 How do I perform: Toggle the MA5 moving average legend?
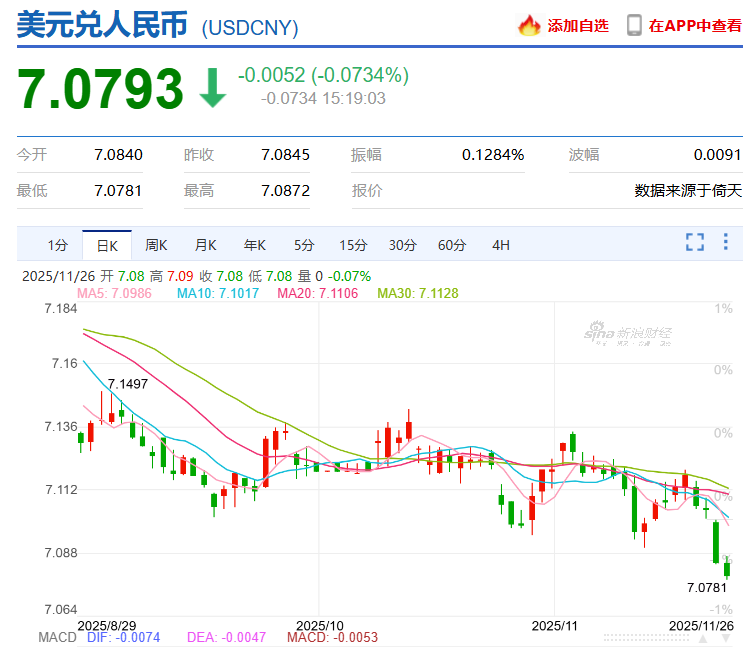click(x=118, y=293)
